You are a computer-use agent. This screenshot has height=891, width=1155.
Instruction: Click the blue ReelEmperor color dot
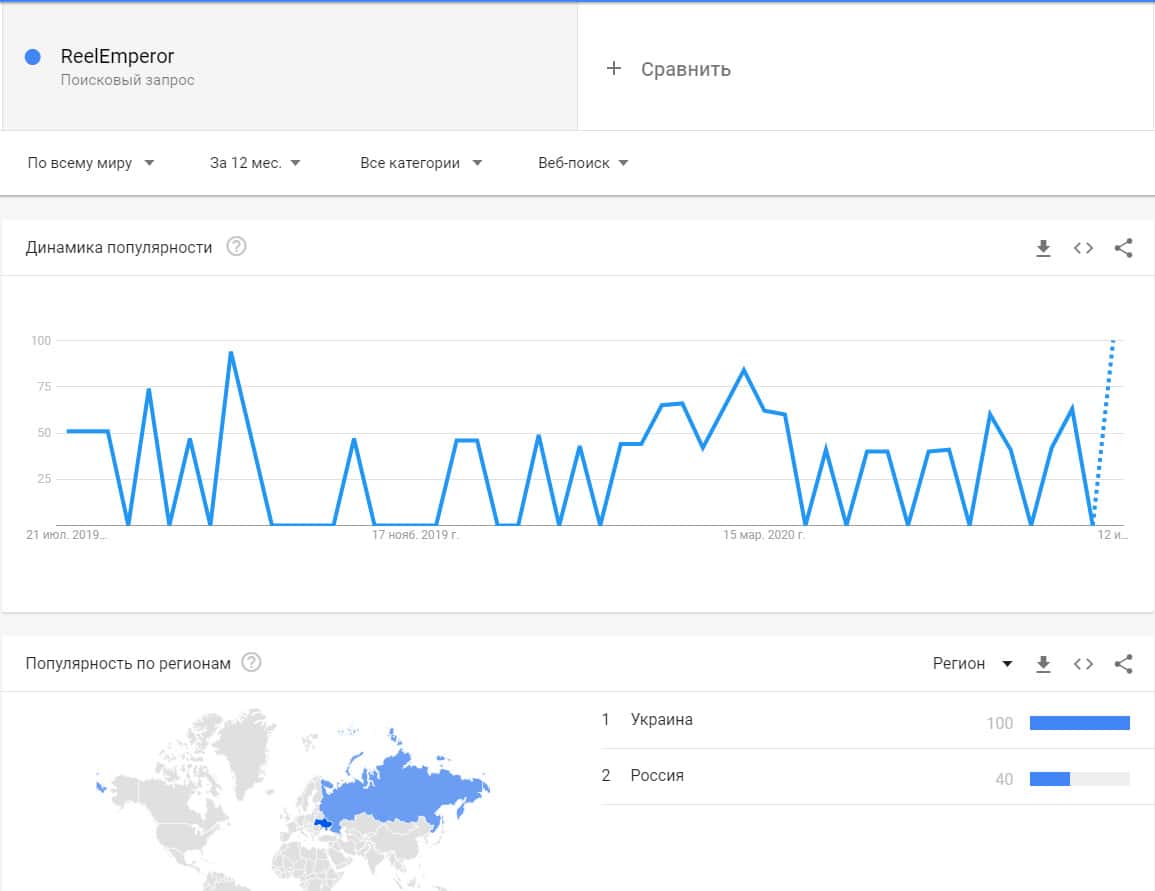(33, 57)
